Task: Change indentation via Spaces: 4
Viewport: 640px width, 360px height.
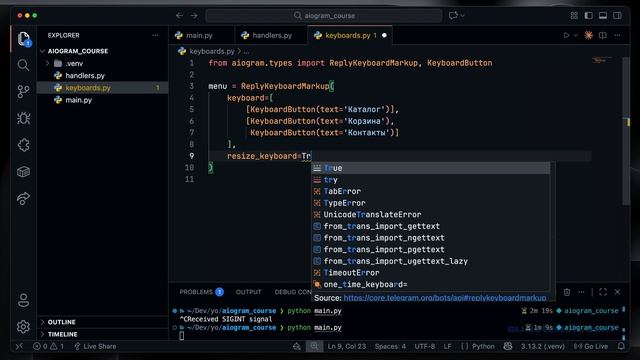Action: click(x=390, y=347)
